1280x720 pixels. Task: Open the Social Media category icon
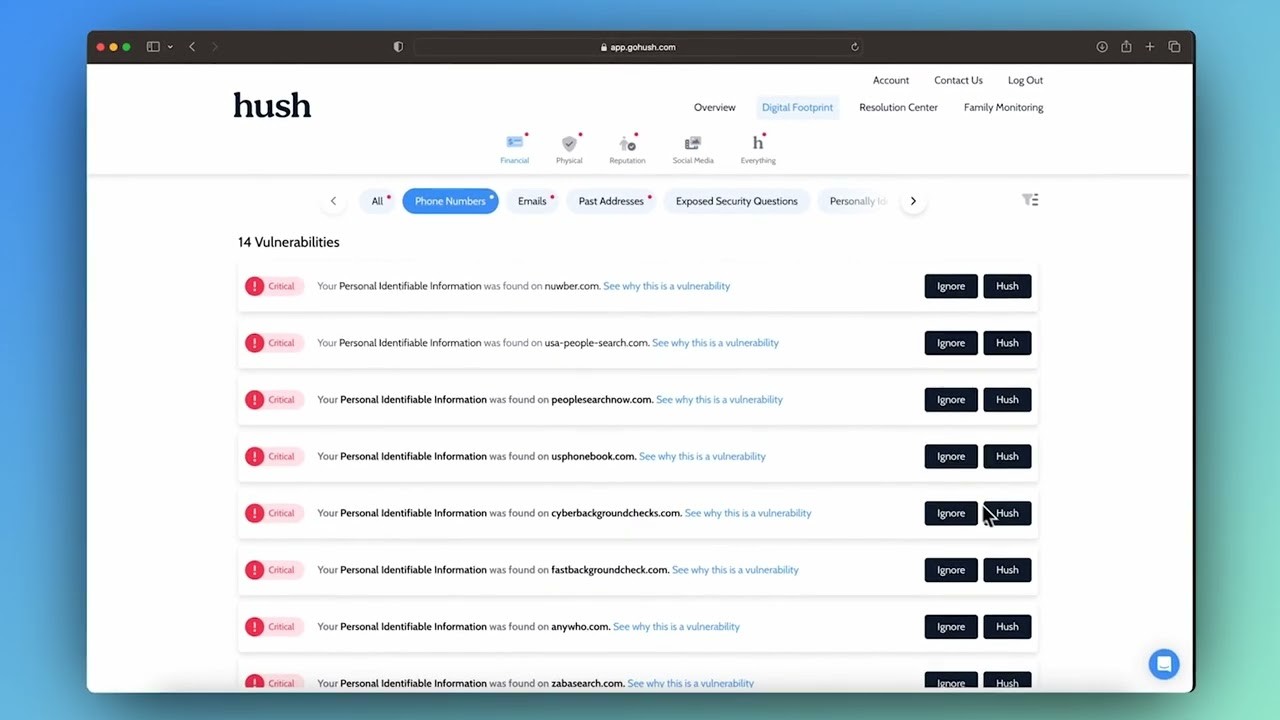pyautogui.click(x=692, y=149)
